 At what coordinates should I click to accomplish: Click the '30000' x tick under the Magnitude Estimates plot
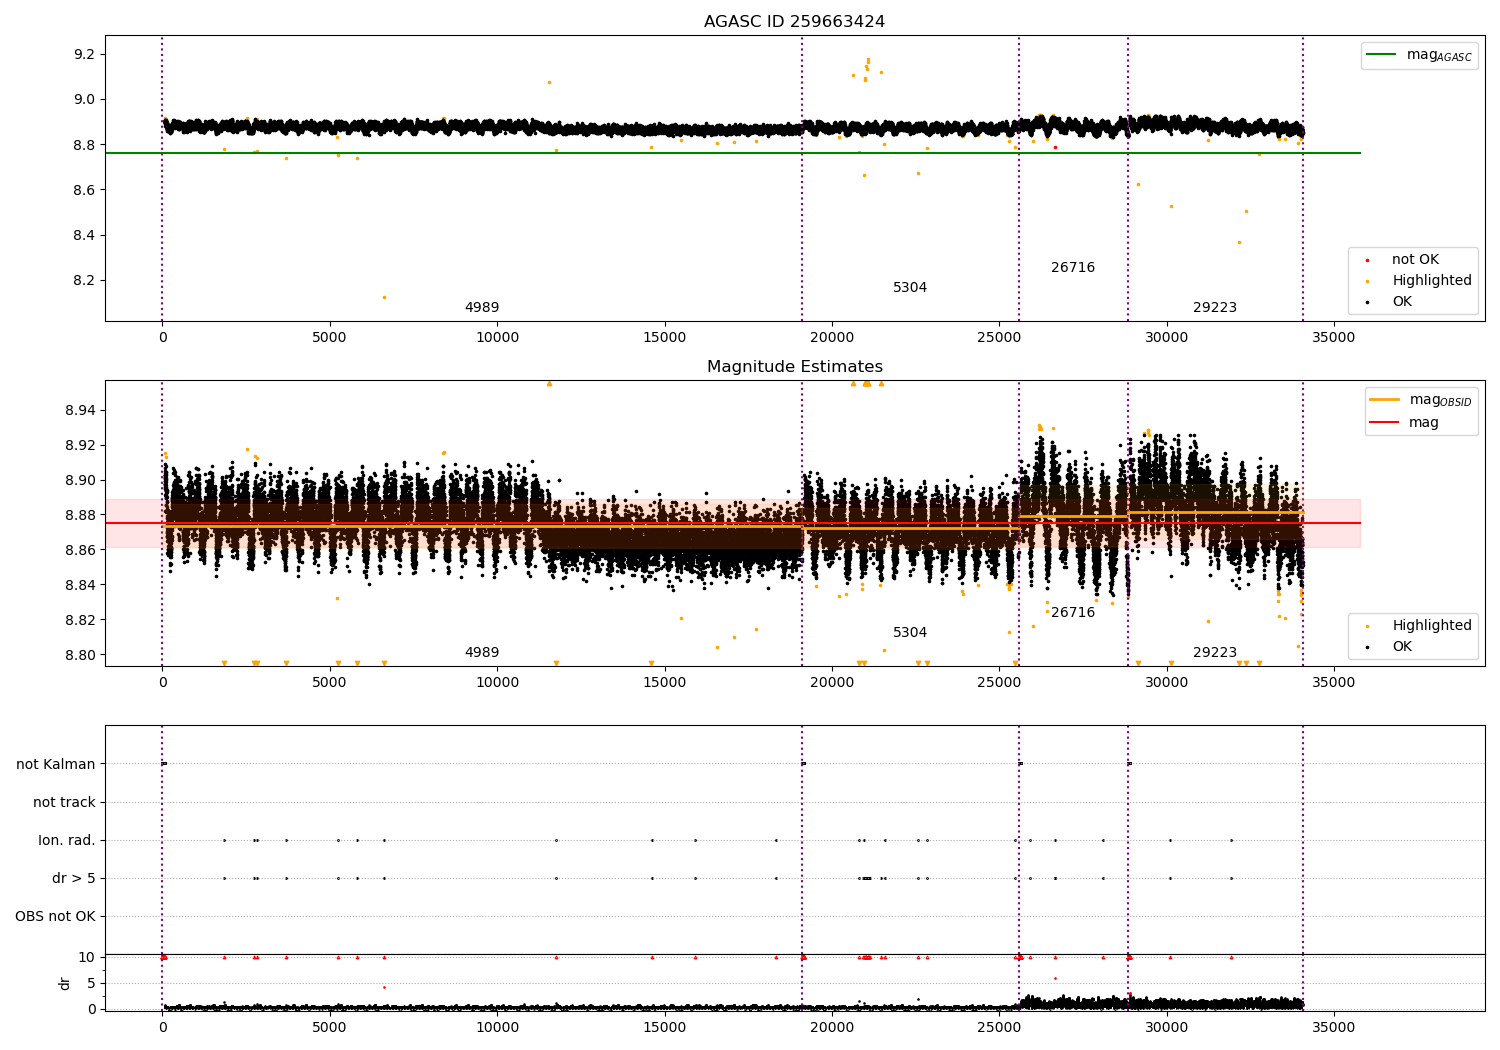point(1167,683)
